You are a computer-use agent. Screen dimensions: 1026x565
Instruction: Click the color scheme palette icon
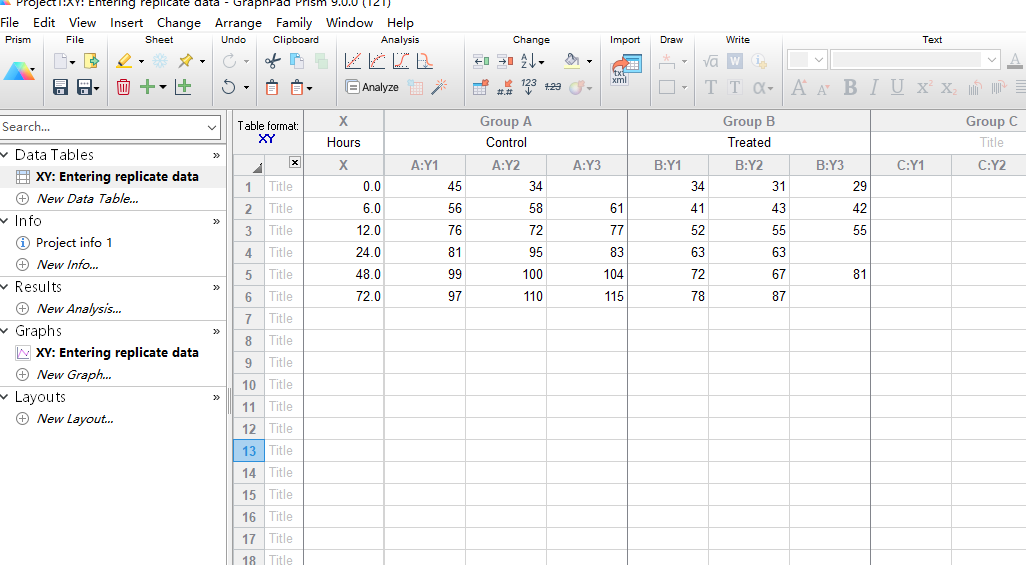coord(576,87)
